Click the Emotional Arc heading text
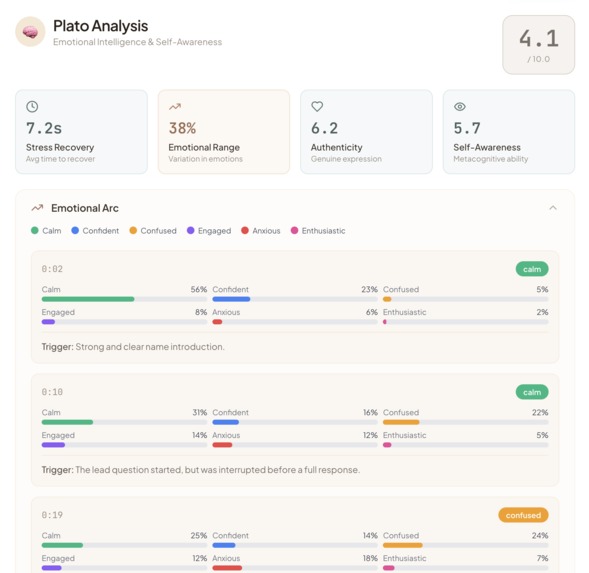 coord(85,208)
